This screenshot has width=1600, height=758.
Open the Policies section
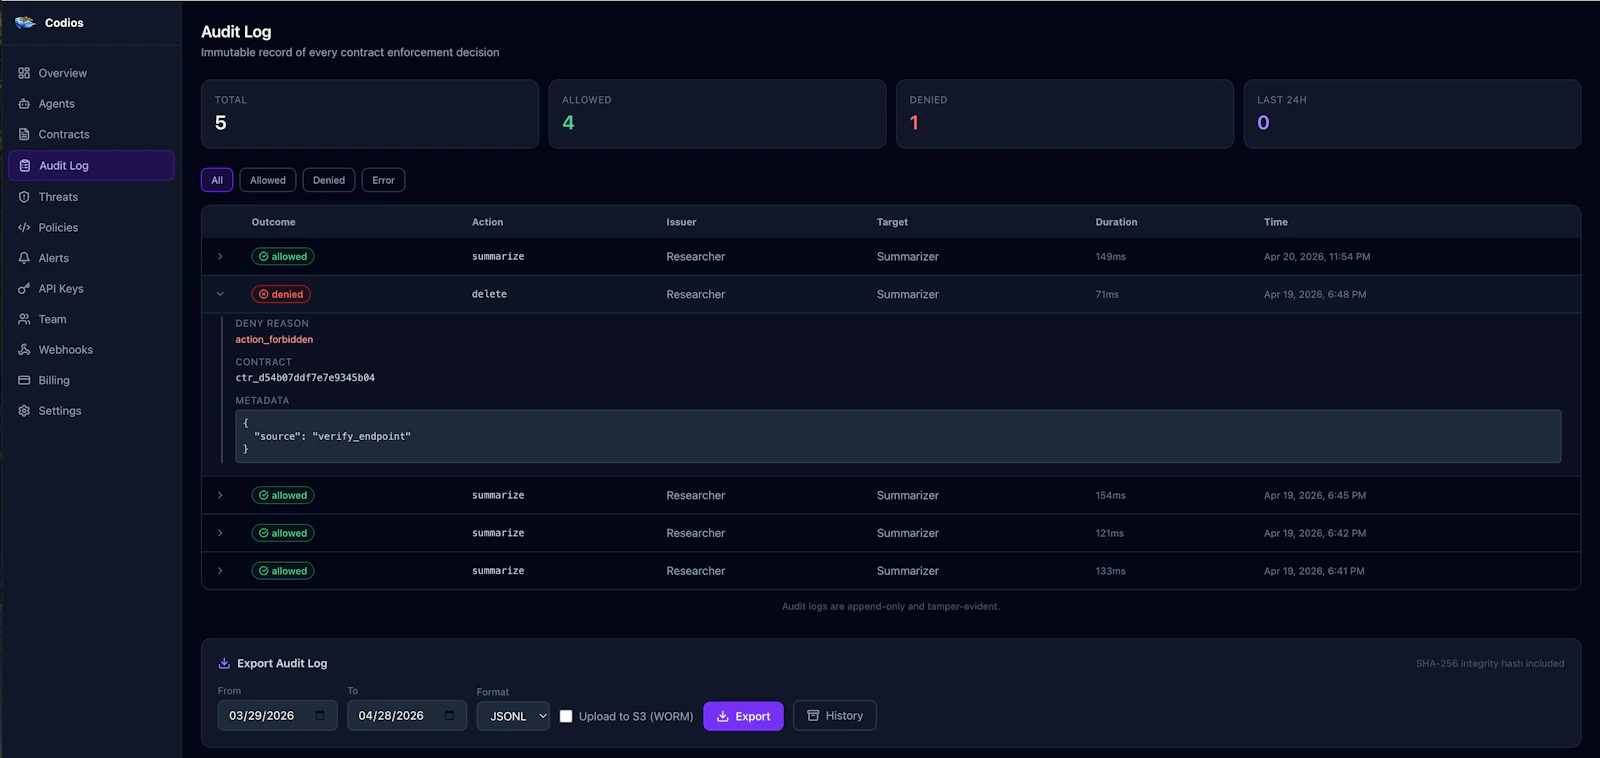pos(91,228)
